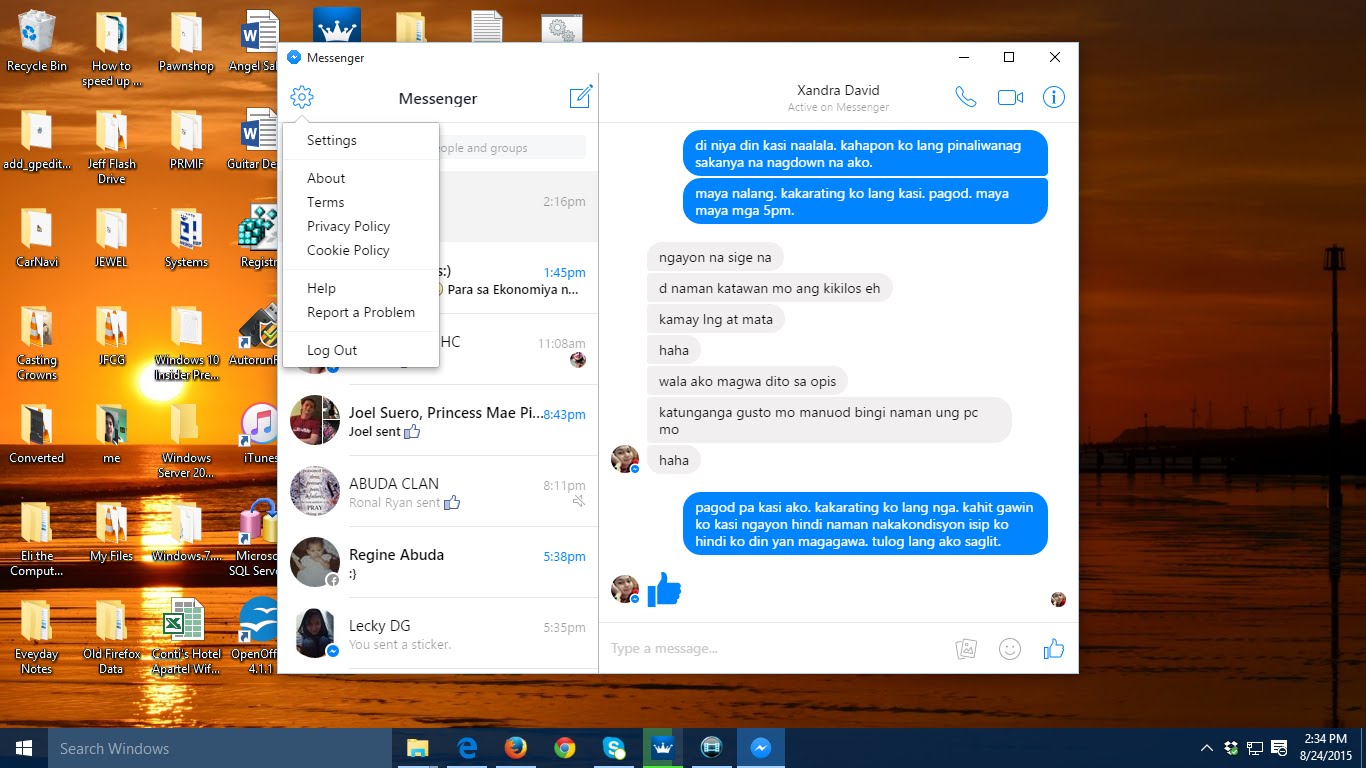Screen dimensions: 1366x768
Task: Log out of Messenger
Action: click(332, 350)
